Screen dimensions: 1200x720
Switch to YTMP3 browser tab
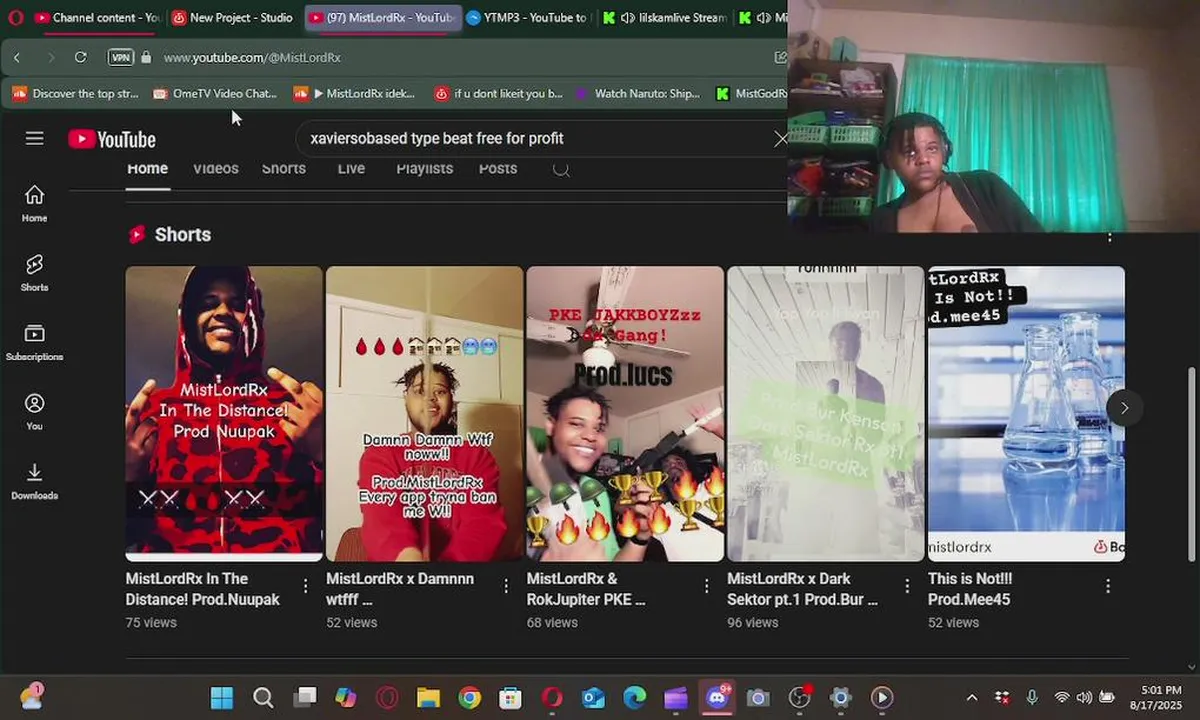[527, 17]
